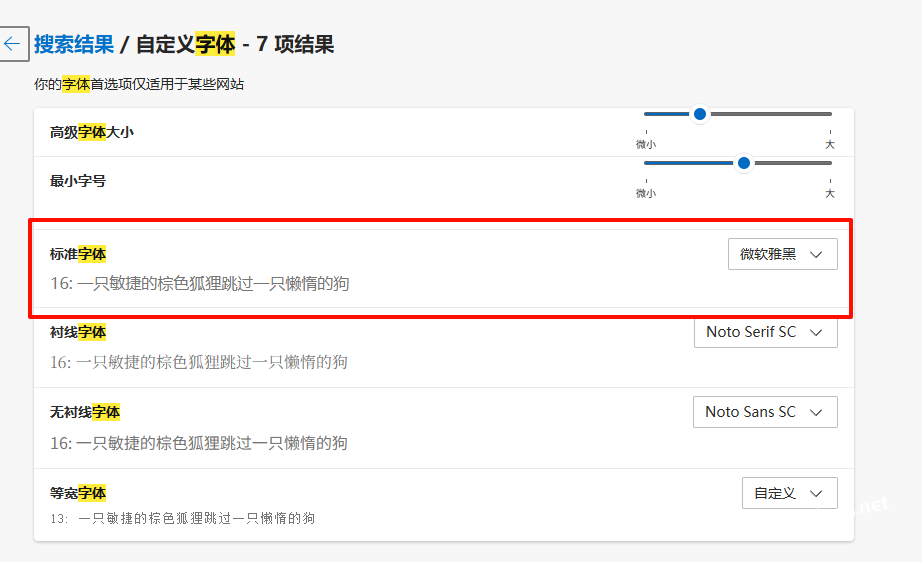Image resolution: width=922 pixels, height=562 pixels.
Task: Click the 最小字号 setting label
Action: (78, 181)
